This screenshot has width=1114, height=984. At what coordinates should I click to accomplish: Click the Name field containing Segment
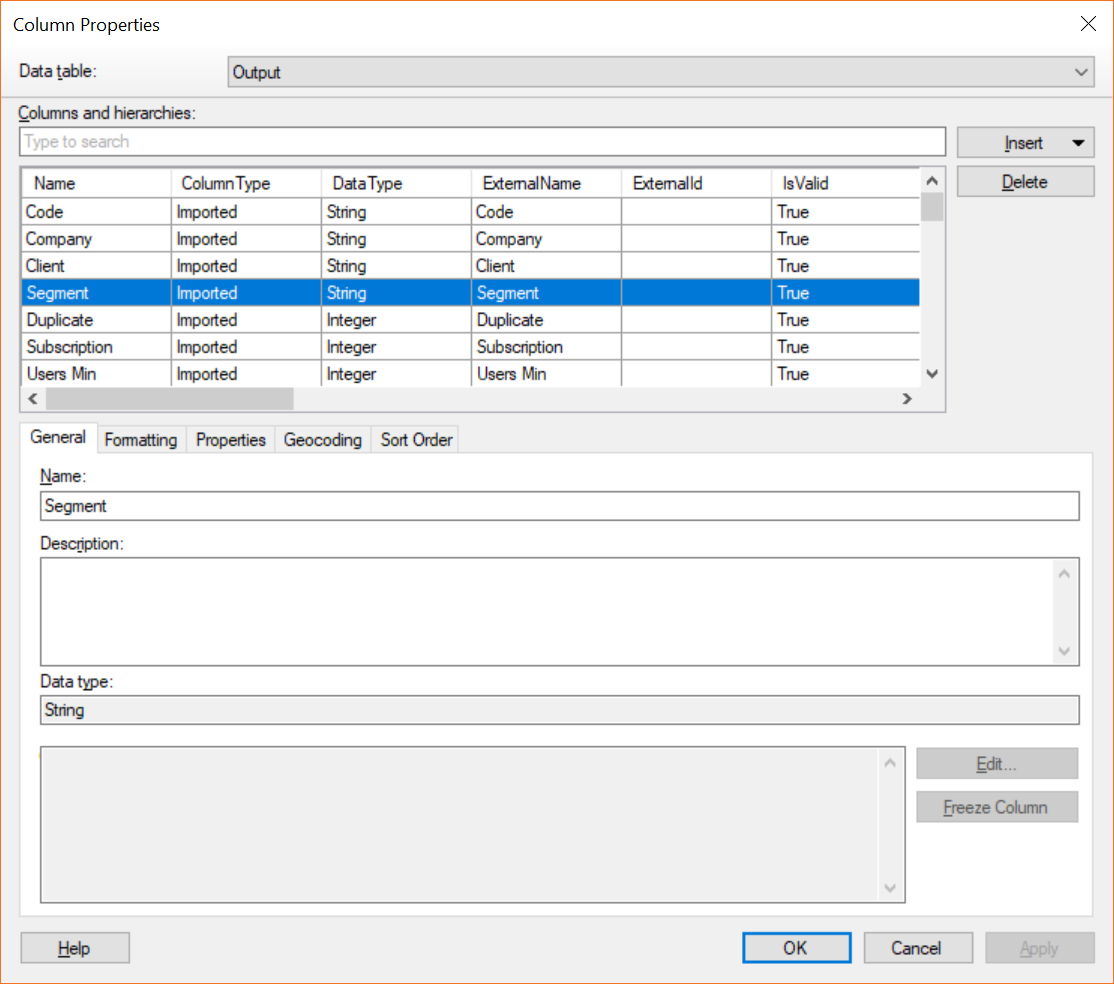(560, 506)
